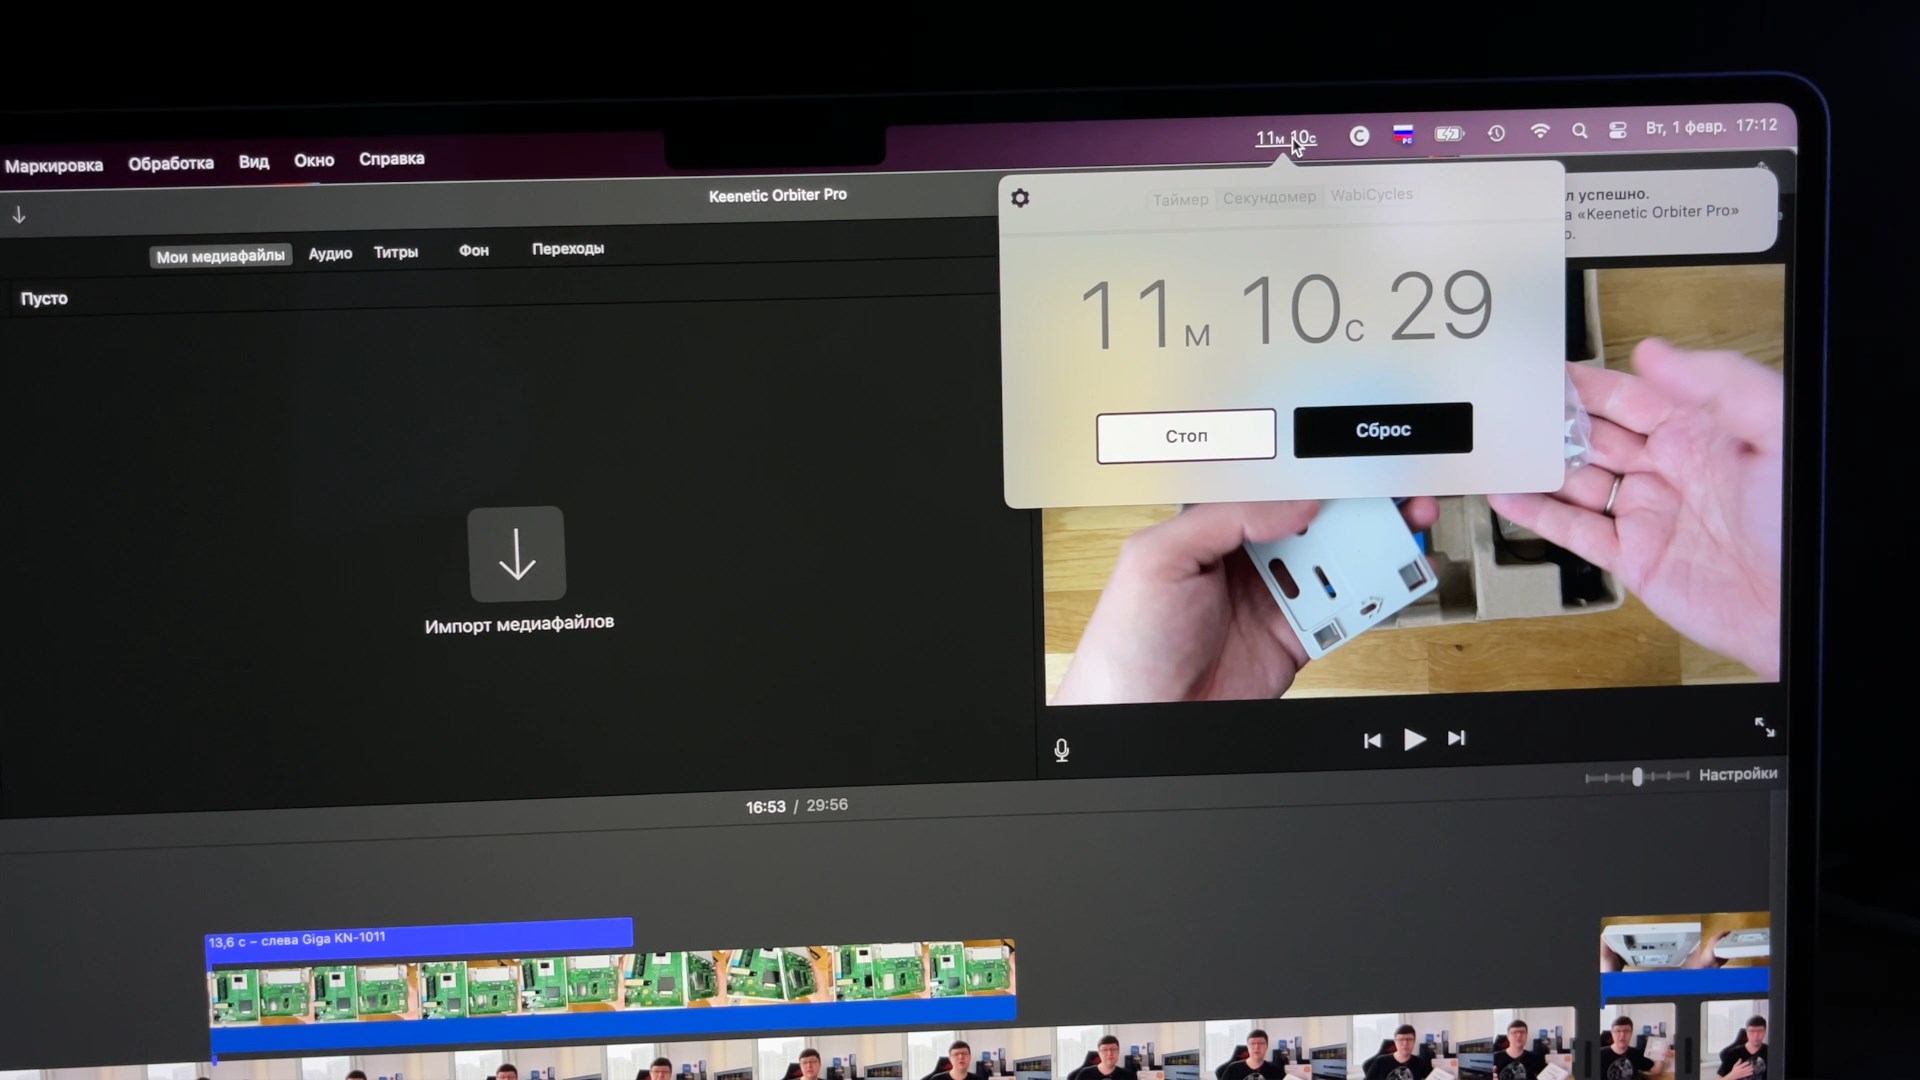Click the import down-arrow icon in toolbar

point(19,215)
